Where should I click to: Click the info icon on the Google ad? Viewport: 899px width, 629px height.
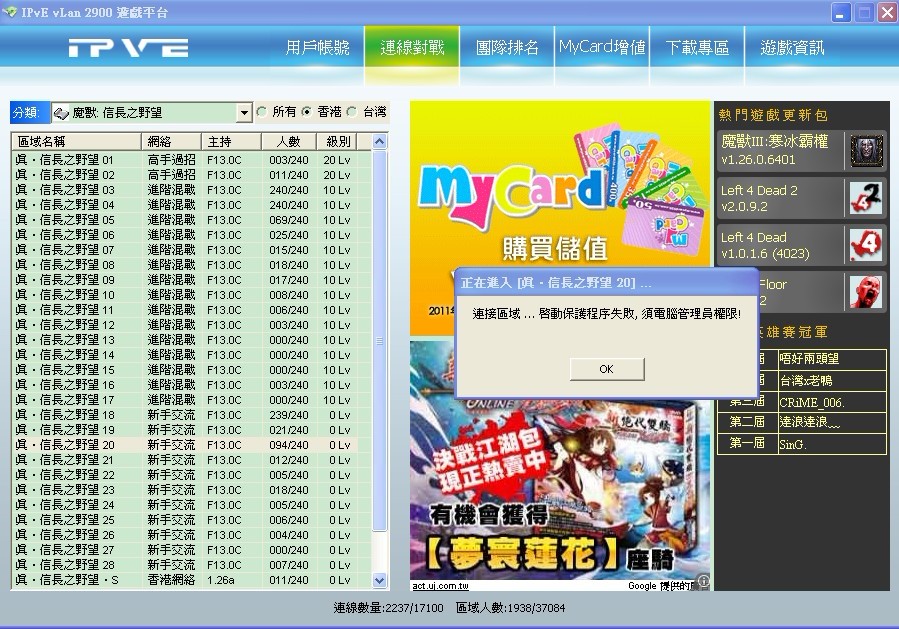click(703, 581)
